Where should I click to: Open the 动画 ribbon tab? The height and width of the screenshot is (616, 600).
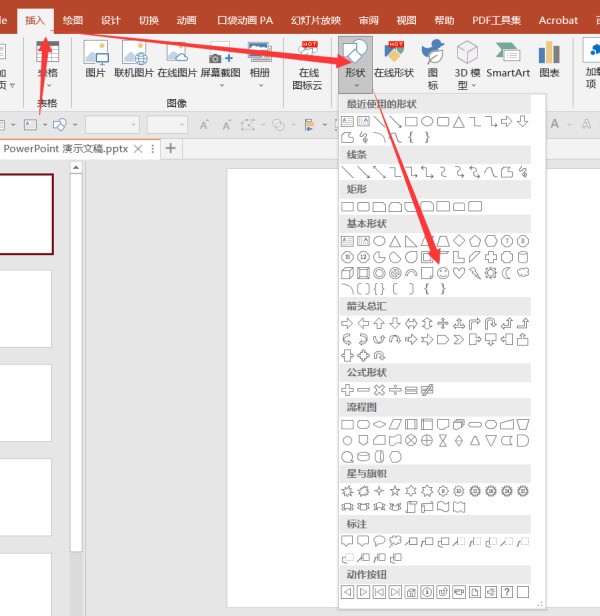186,20
